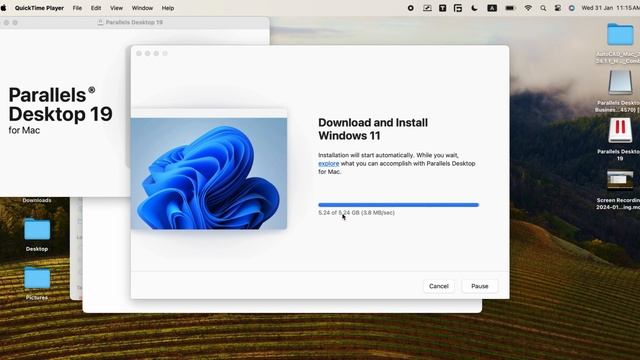Click the date and time in menu bar
Screen dimensions: 640x360
610,8
